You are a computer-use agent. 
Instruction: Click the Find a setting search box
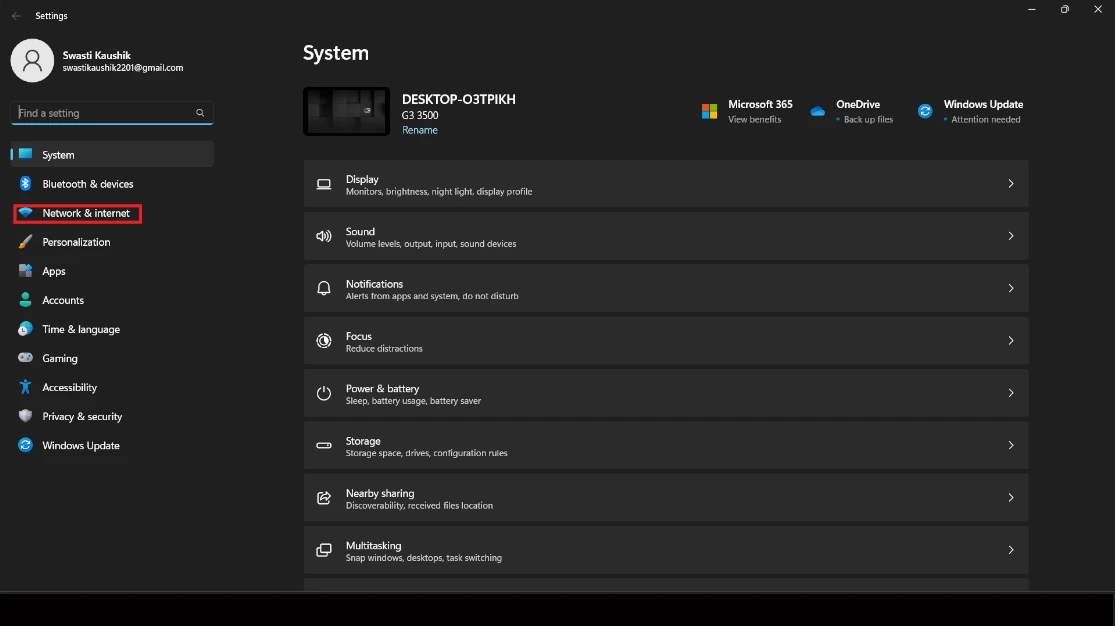105,113
